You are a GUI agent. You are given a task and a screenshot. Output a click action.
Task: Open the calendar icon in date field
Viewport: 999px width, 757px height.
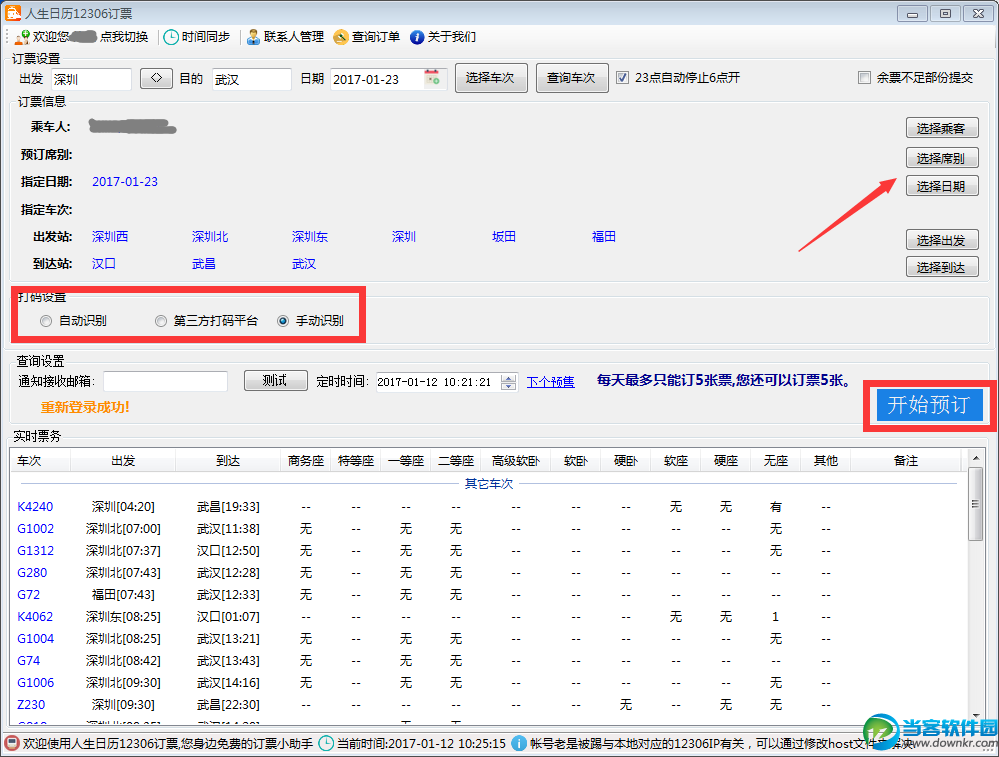(x=433, y=78)
